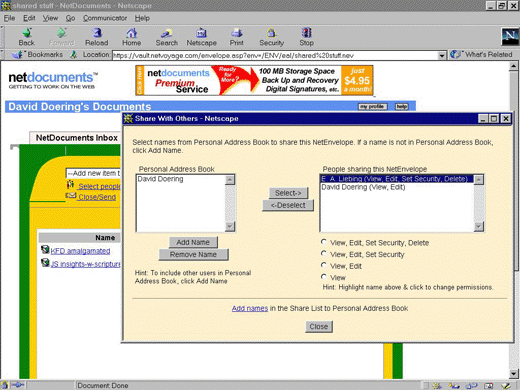
Task: Choose the 'View, Edit' permission radio
Action: click(324, 265)
